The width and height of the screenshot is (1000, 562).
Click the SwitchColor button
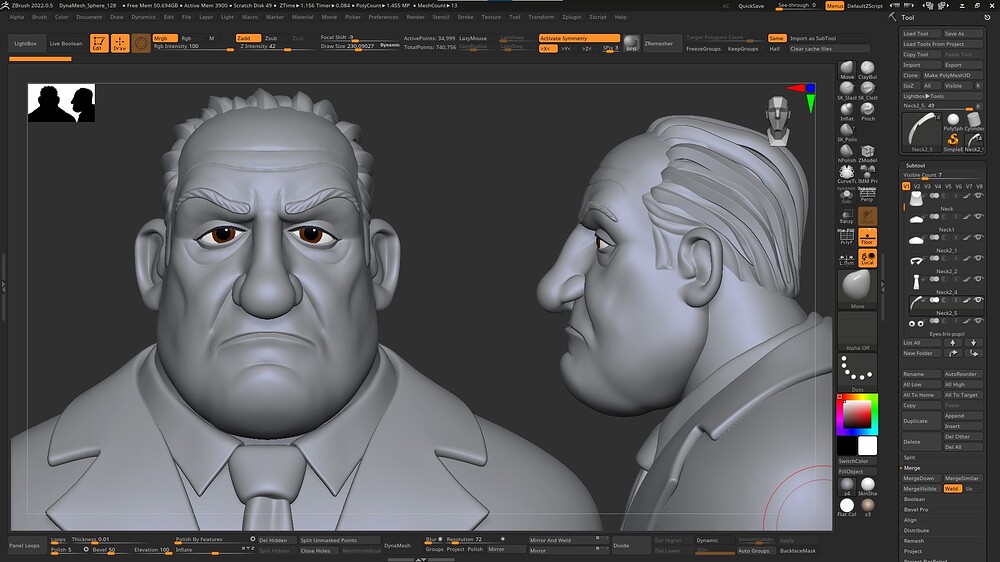[857, 461]
